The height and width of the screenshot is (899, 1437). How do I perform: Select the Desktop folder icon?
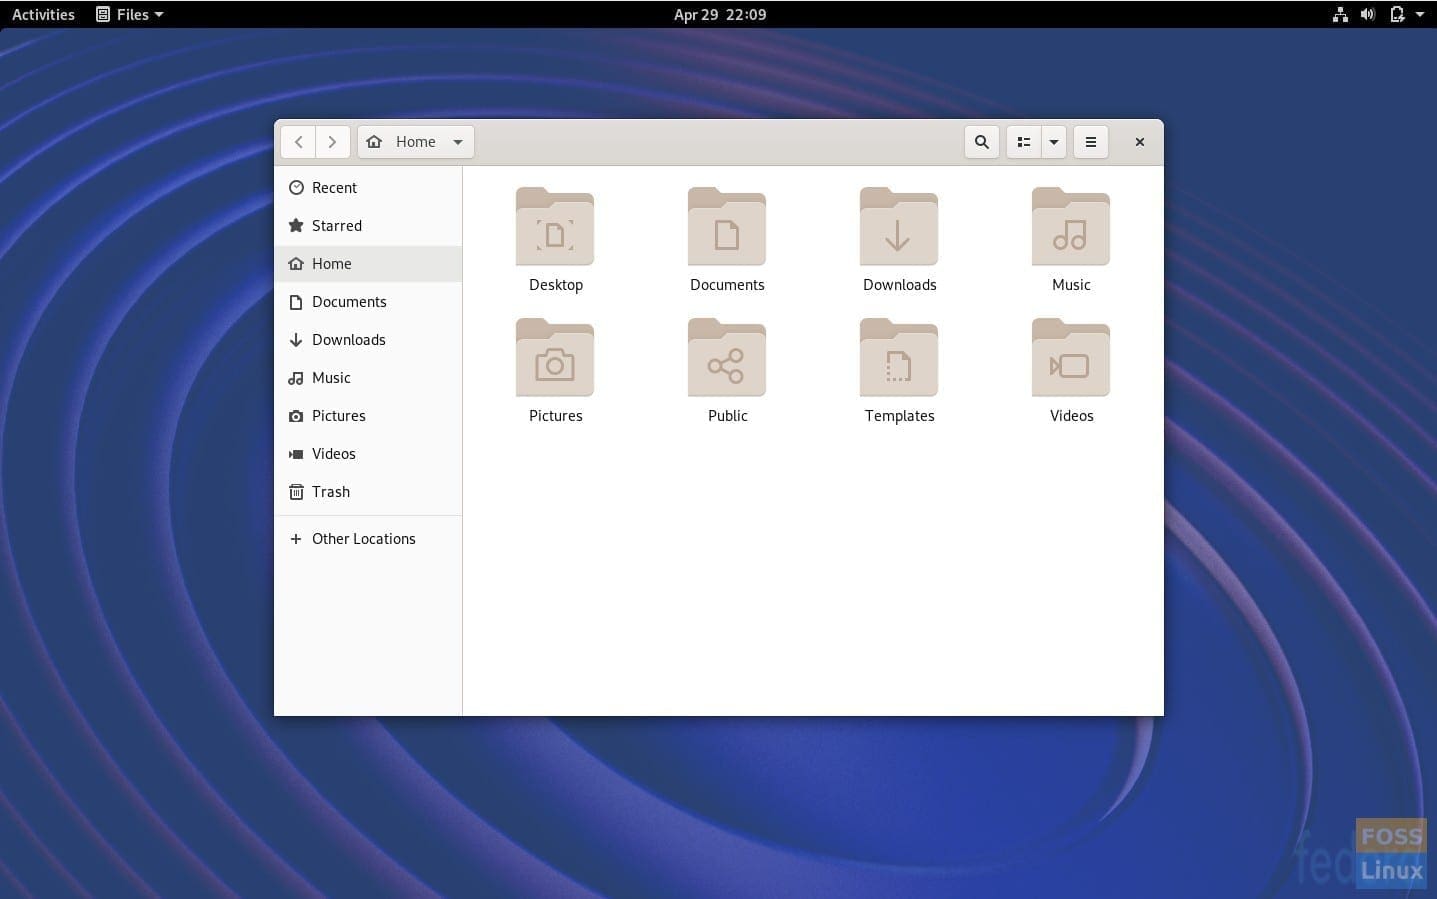click(x=555, y=227)
